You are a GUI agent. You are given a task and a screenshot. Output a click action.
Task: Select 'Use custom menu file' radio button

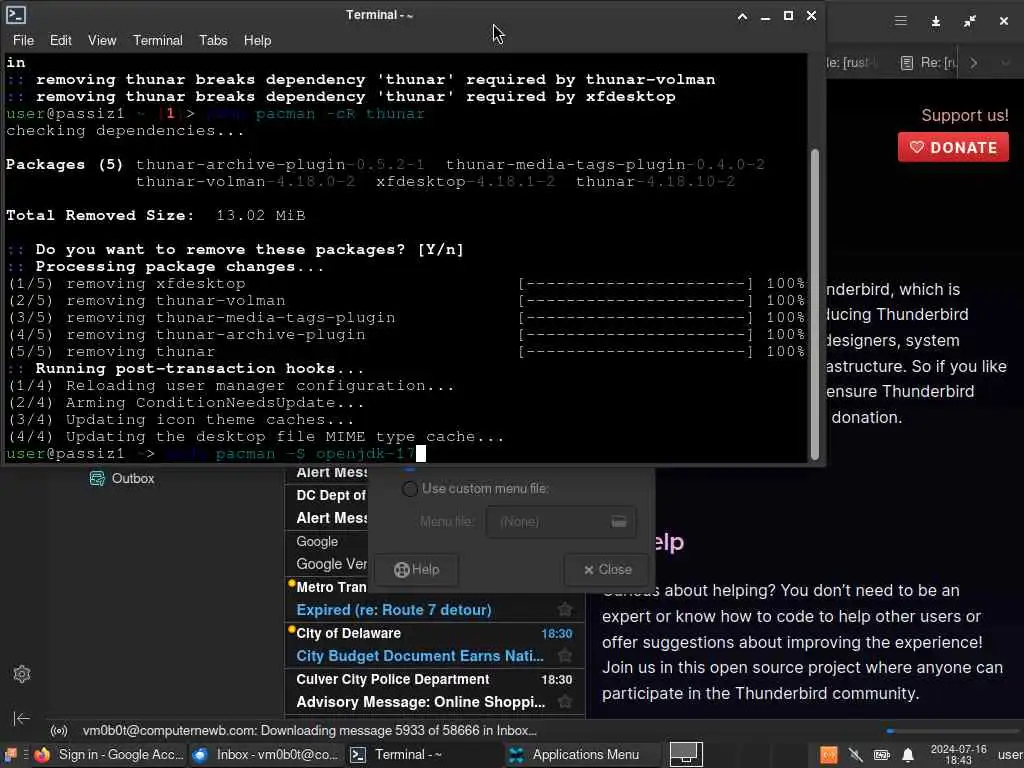(x=409, y=488)
